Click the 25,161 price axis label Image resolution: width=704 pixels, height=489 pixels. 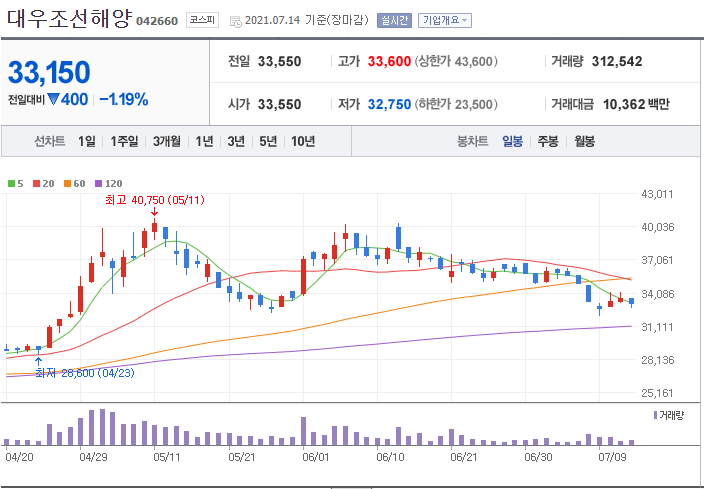pos(657,393)
